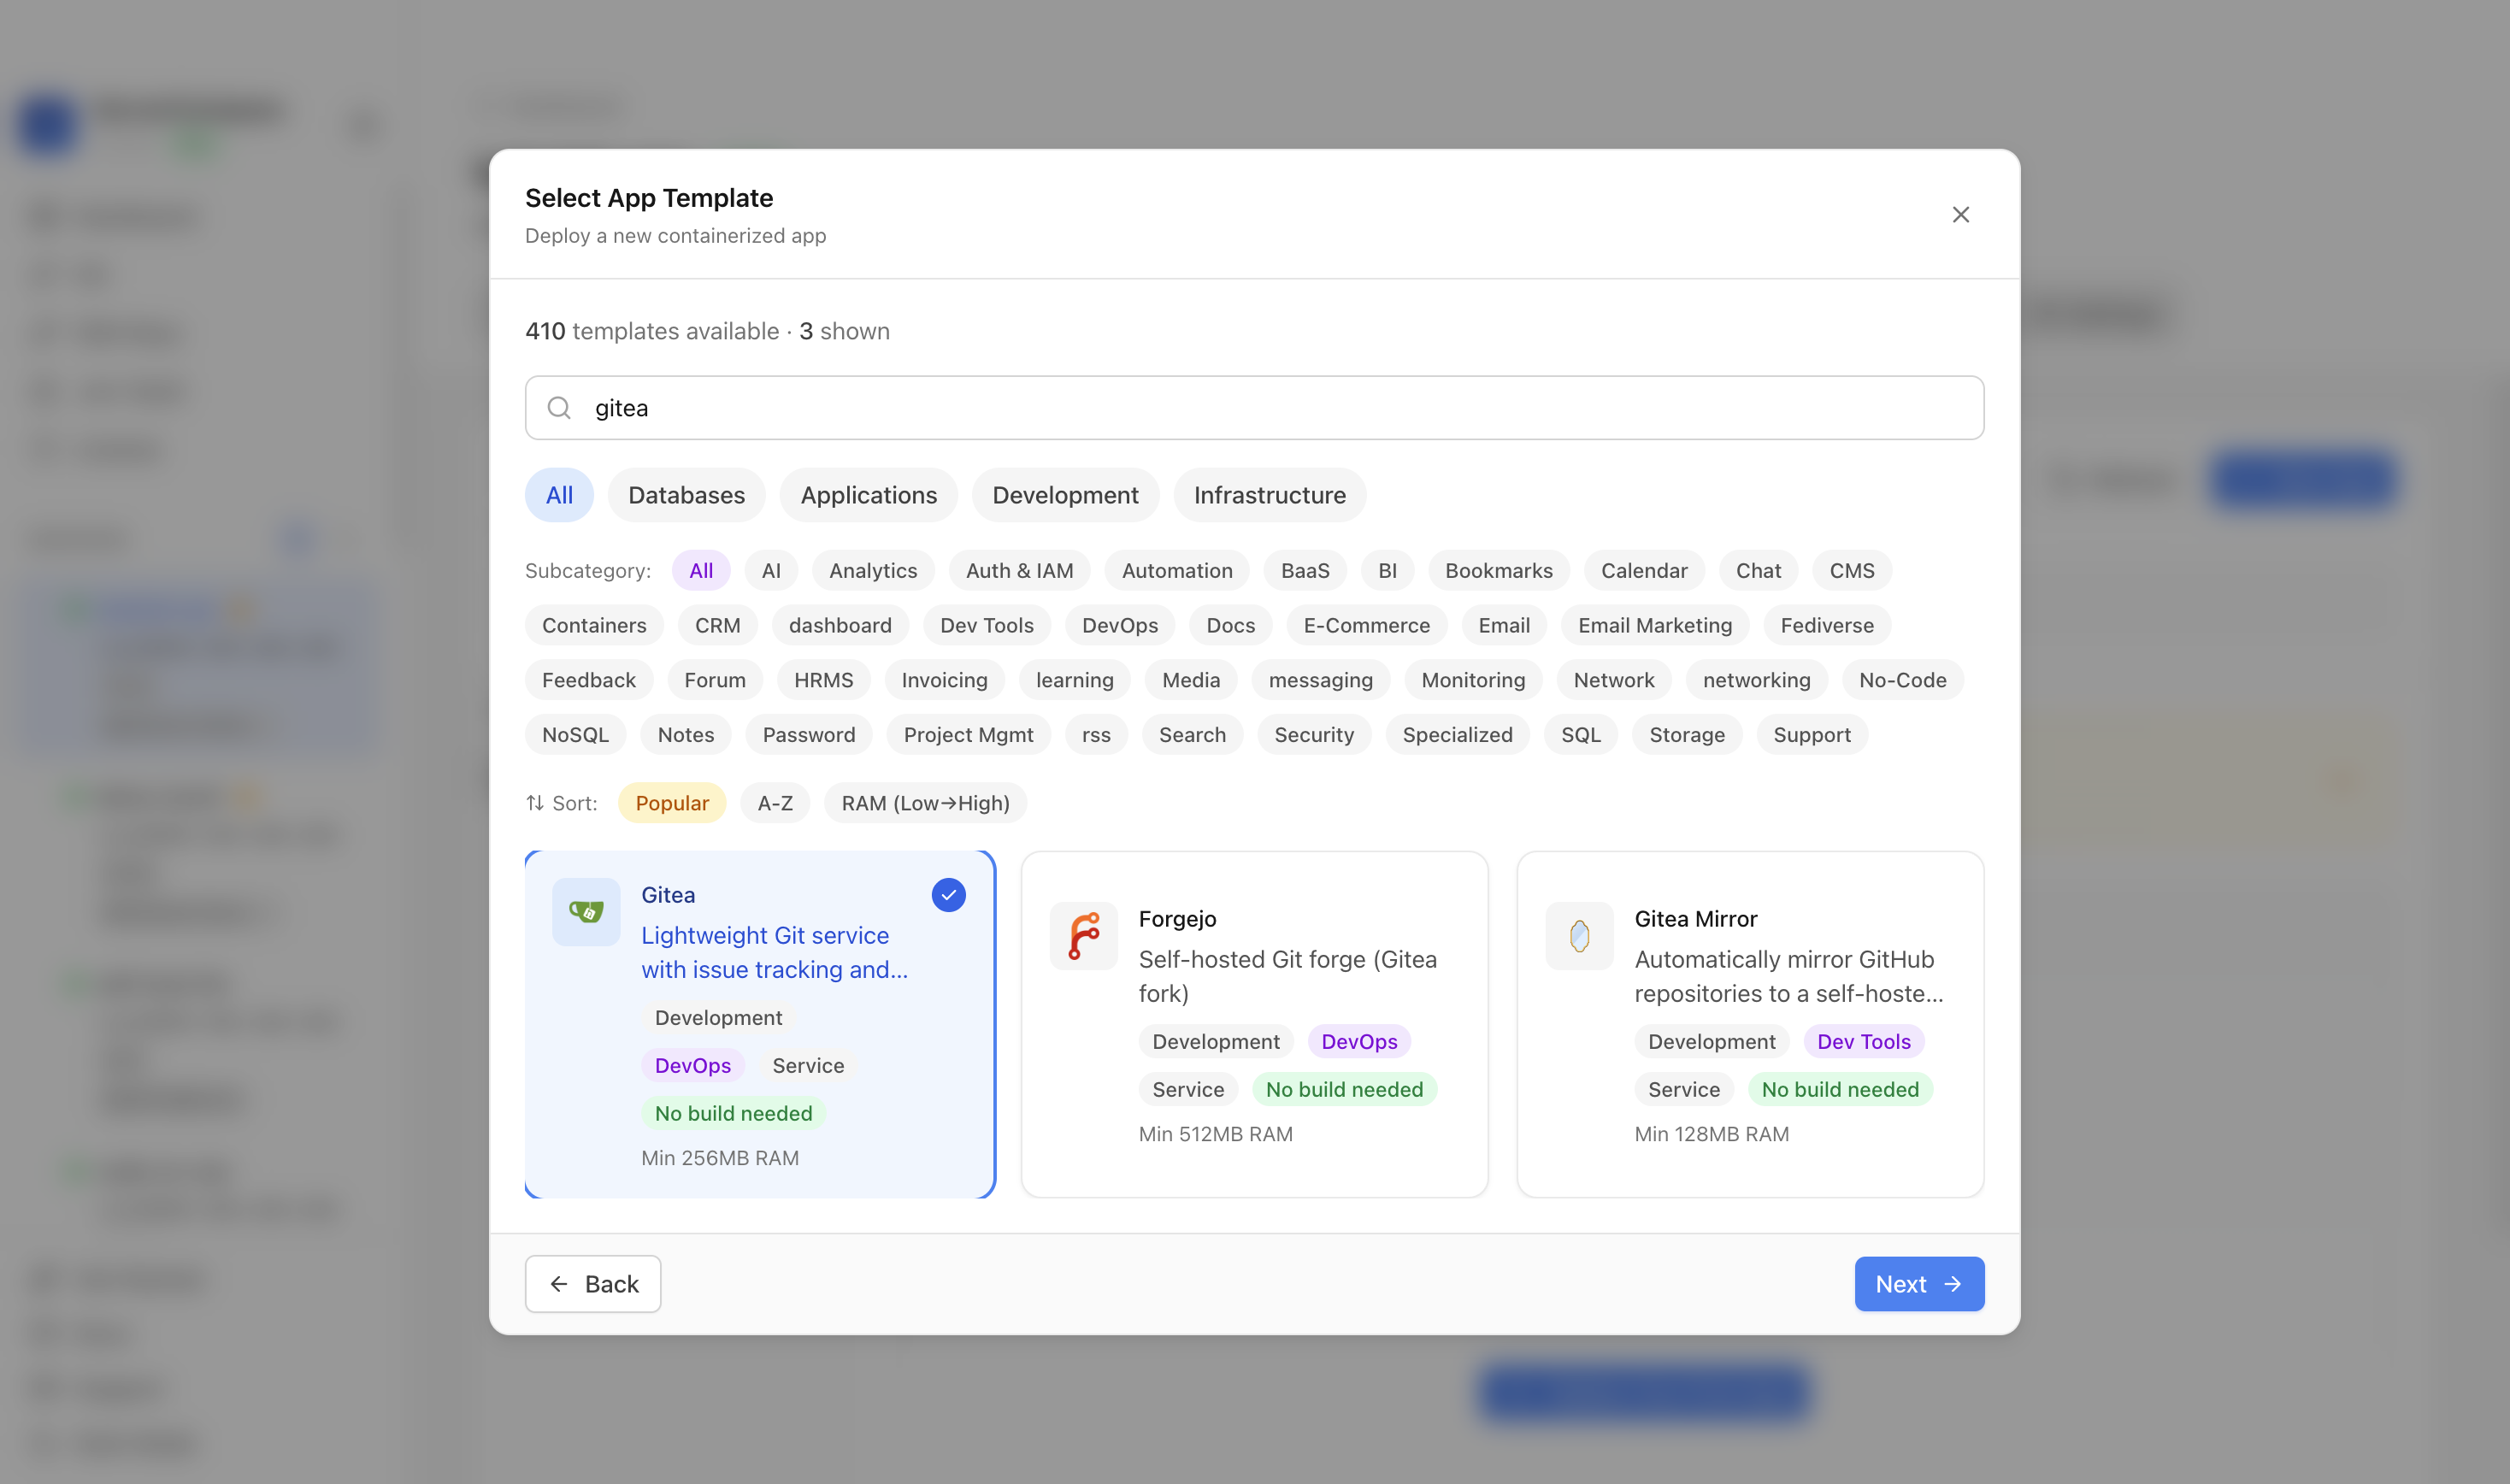The image size is (2510, 1484).
Task: Filter by messaging subcategory
Action: click(1320, 680)
